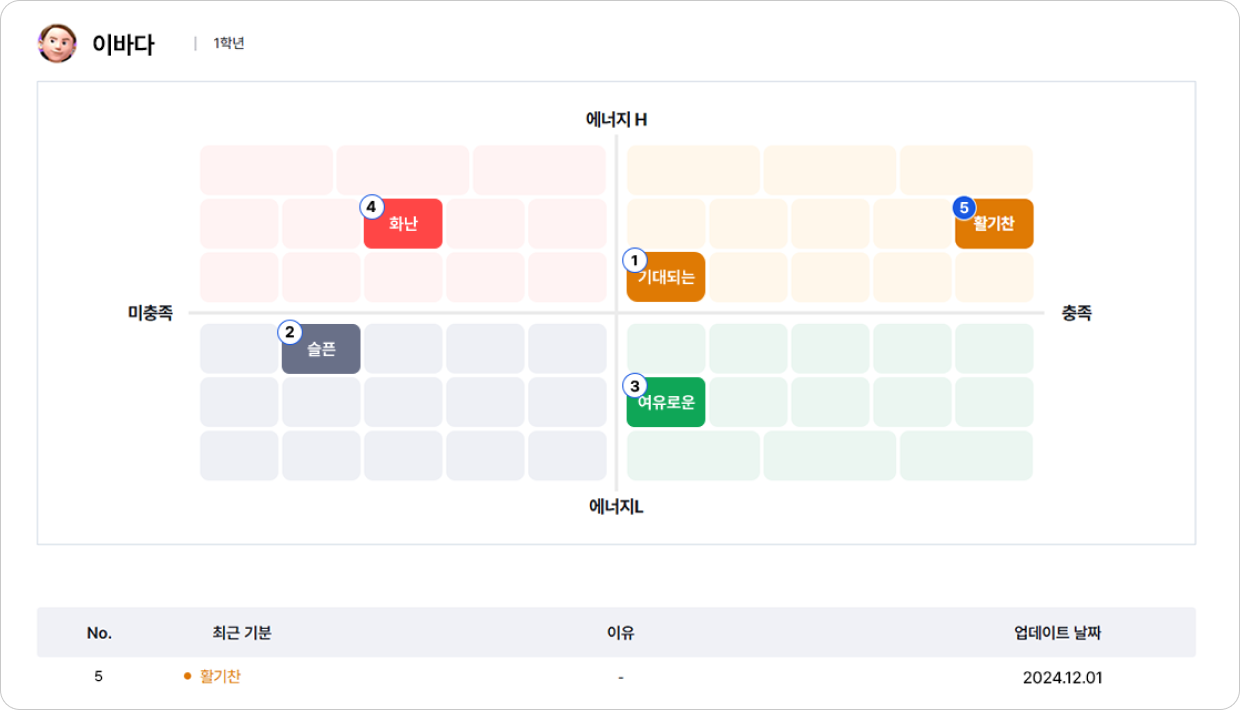Viewport: 1240px width, 710px height.
Task: Select the red 화난 mood tile
Action: [x=403, y=223]
